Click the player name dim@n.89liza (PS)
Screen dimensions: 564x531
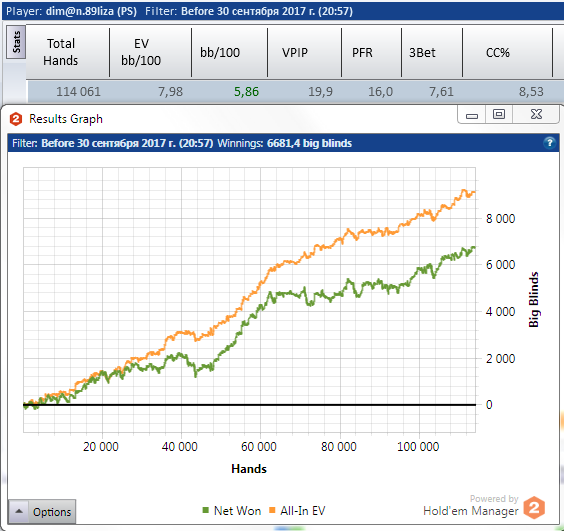[91, 11]
